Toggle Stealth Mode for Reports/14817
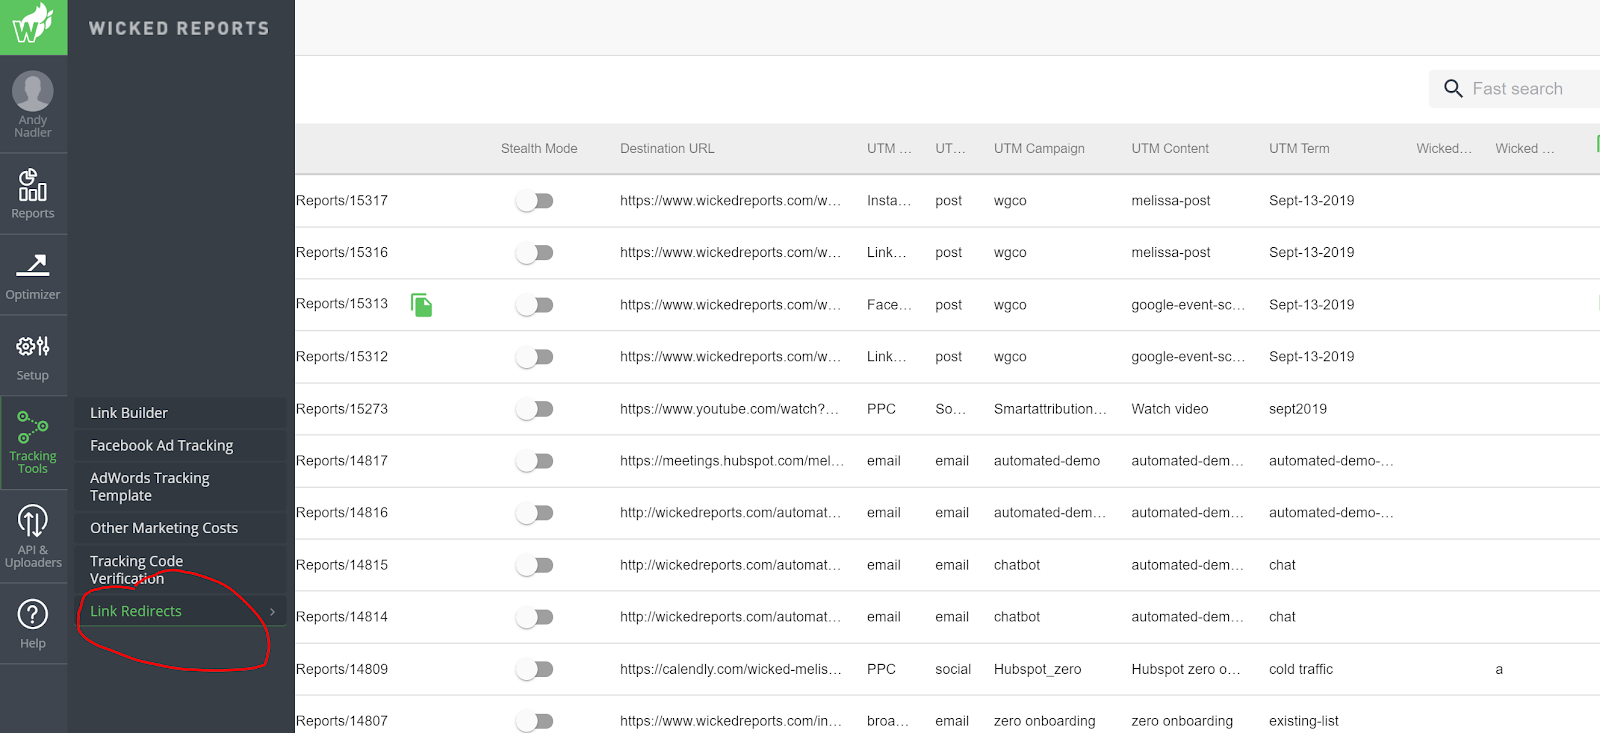Screen dimensions: 1600x733 535,461
